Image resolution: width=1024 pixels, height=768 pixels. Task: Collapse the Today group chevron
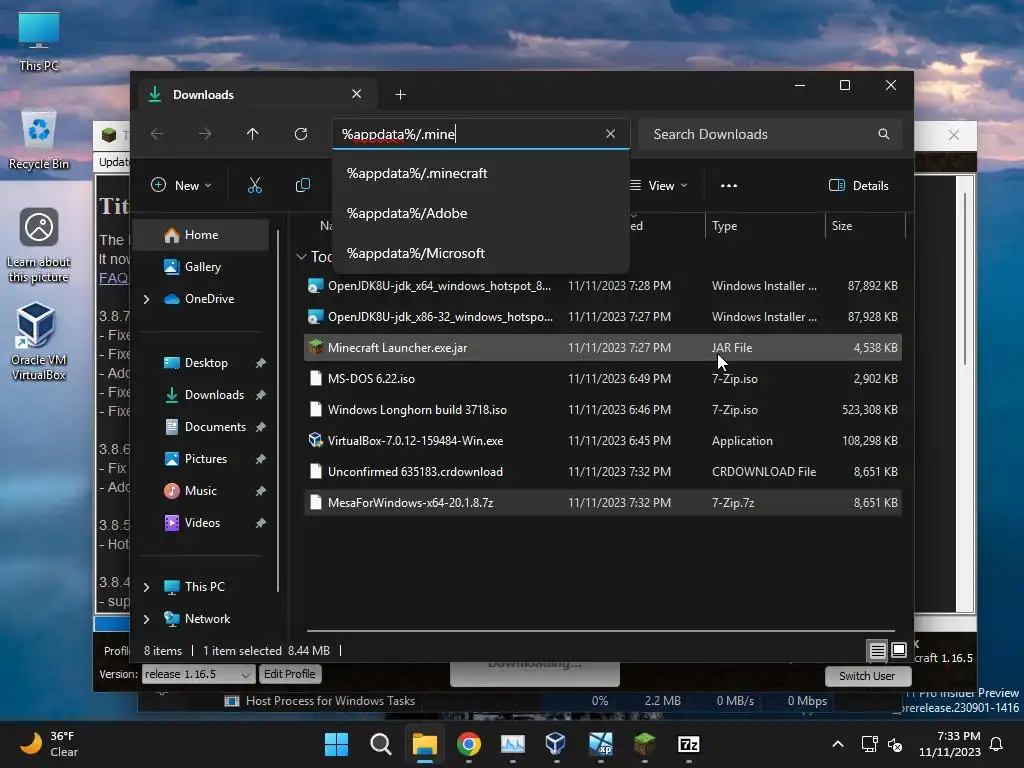pos(301,257)
